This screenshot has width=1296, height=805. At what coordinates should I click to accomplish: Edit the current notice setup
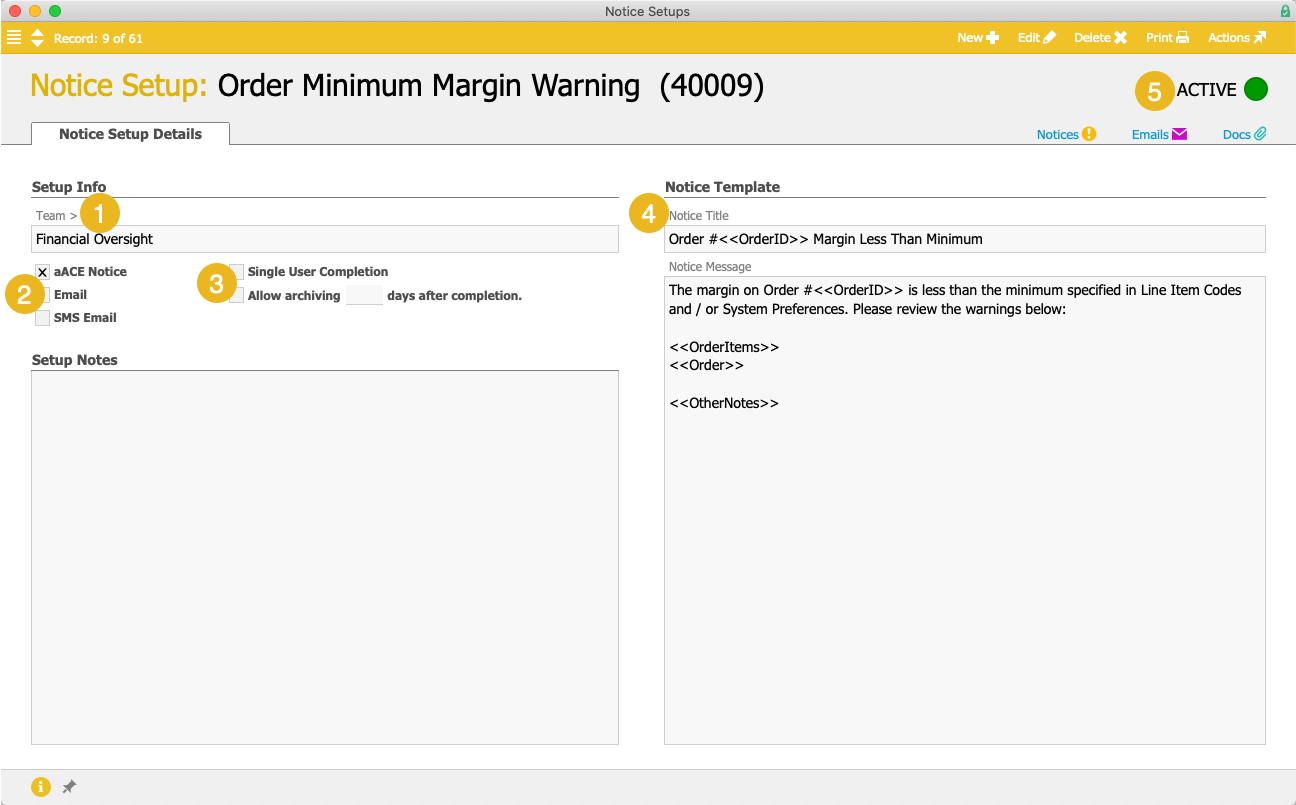click(x=1037, y=38)
